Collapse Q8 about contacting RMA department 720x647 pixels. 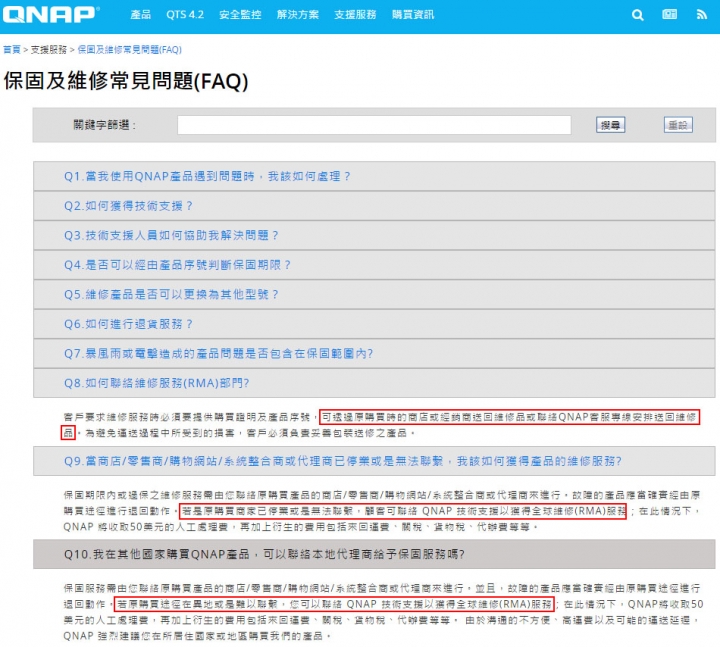(374, 383)
